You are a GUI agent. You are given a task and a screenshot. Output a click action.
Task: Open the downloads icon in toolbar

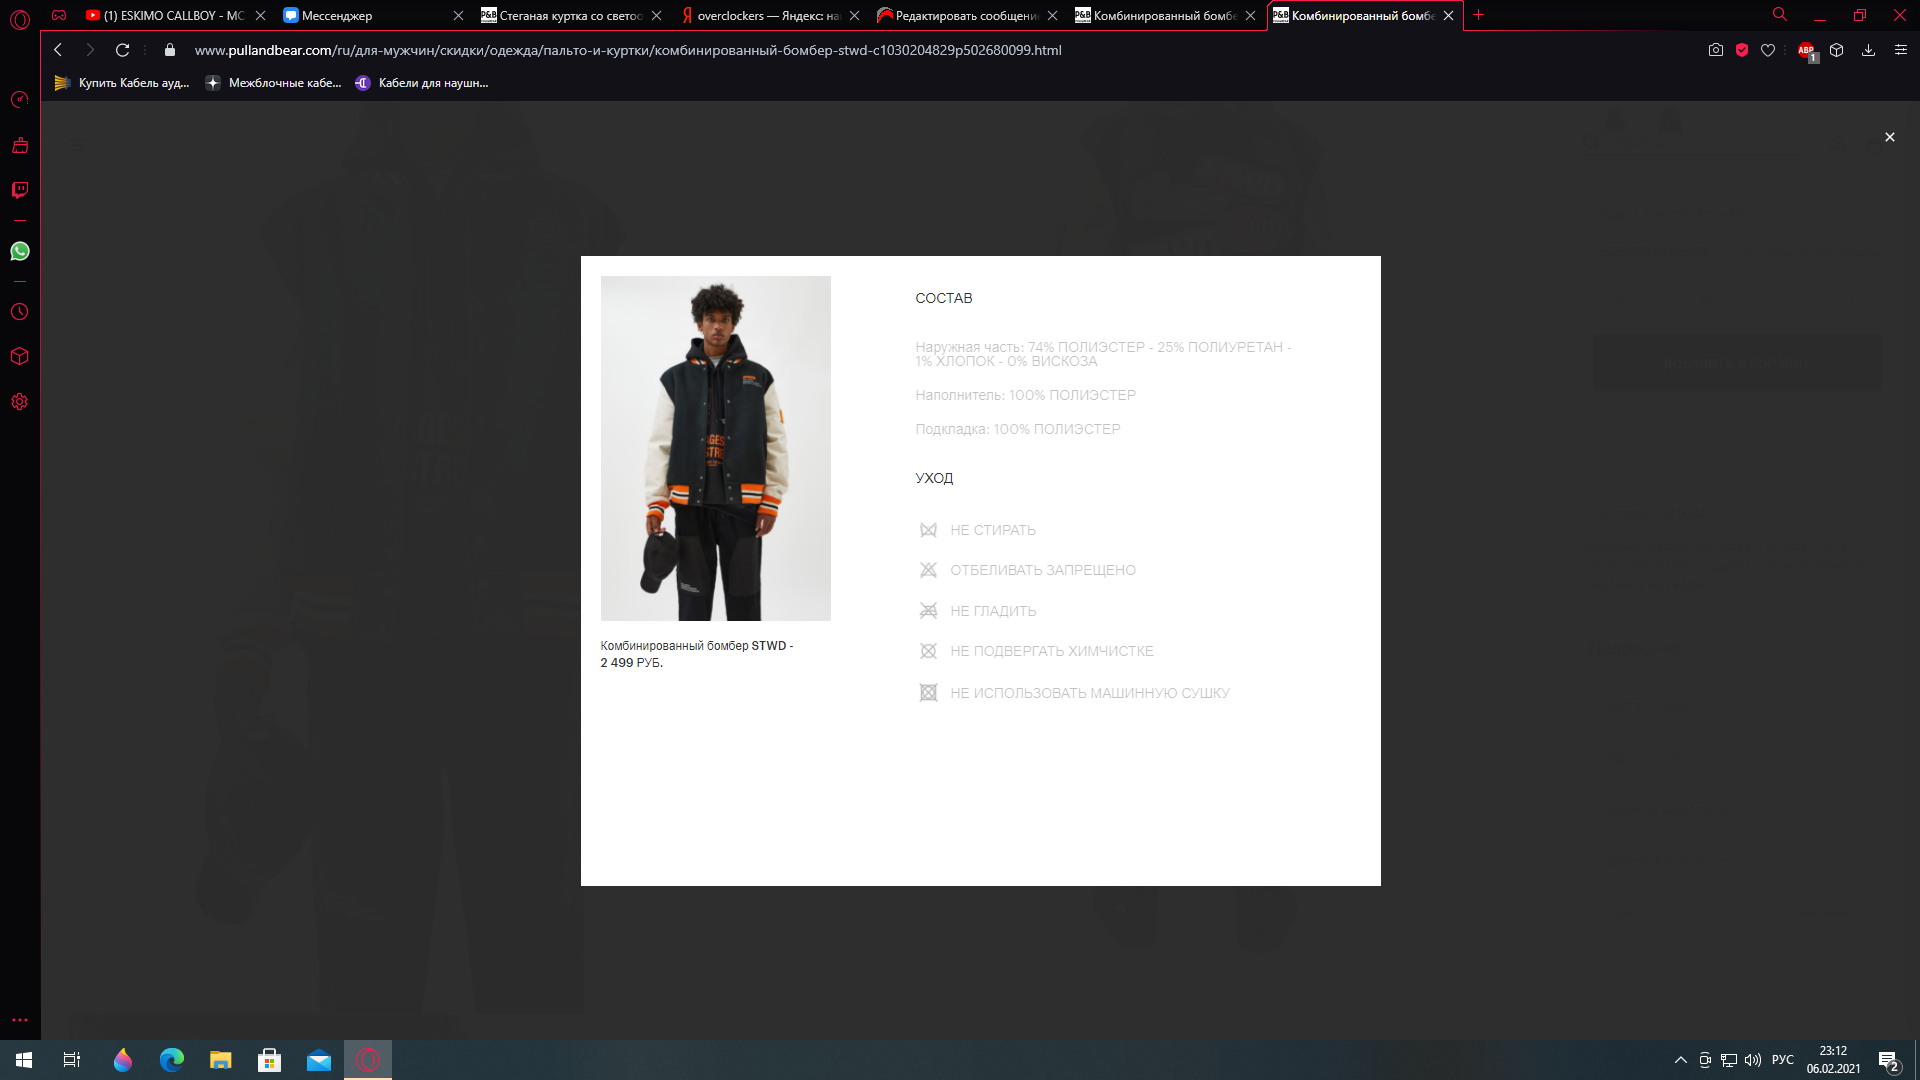tap(1868, 50)
